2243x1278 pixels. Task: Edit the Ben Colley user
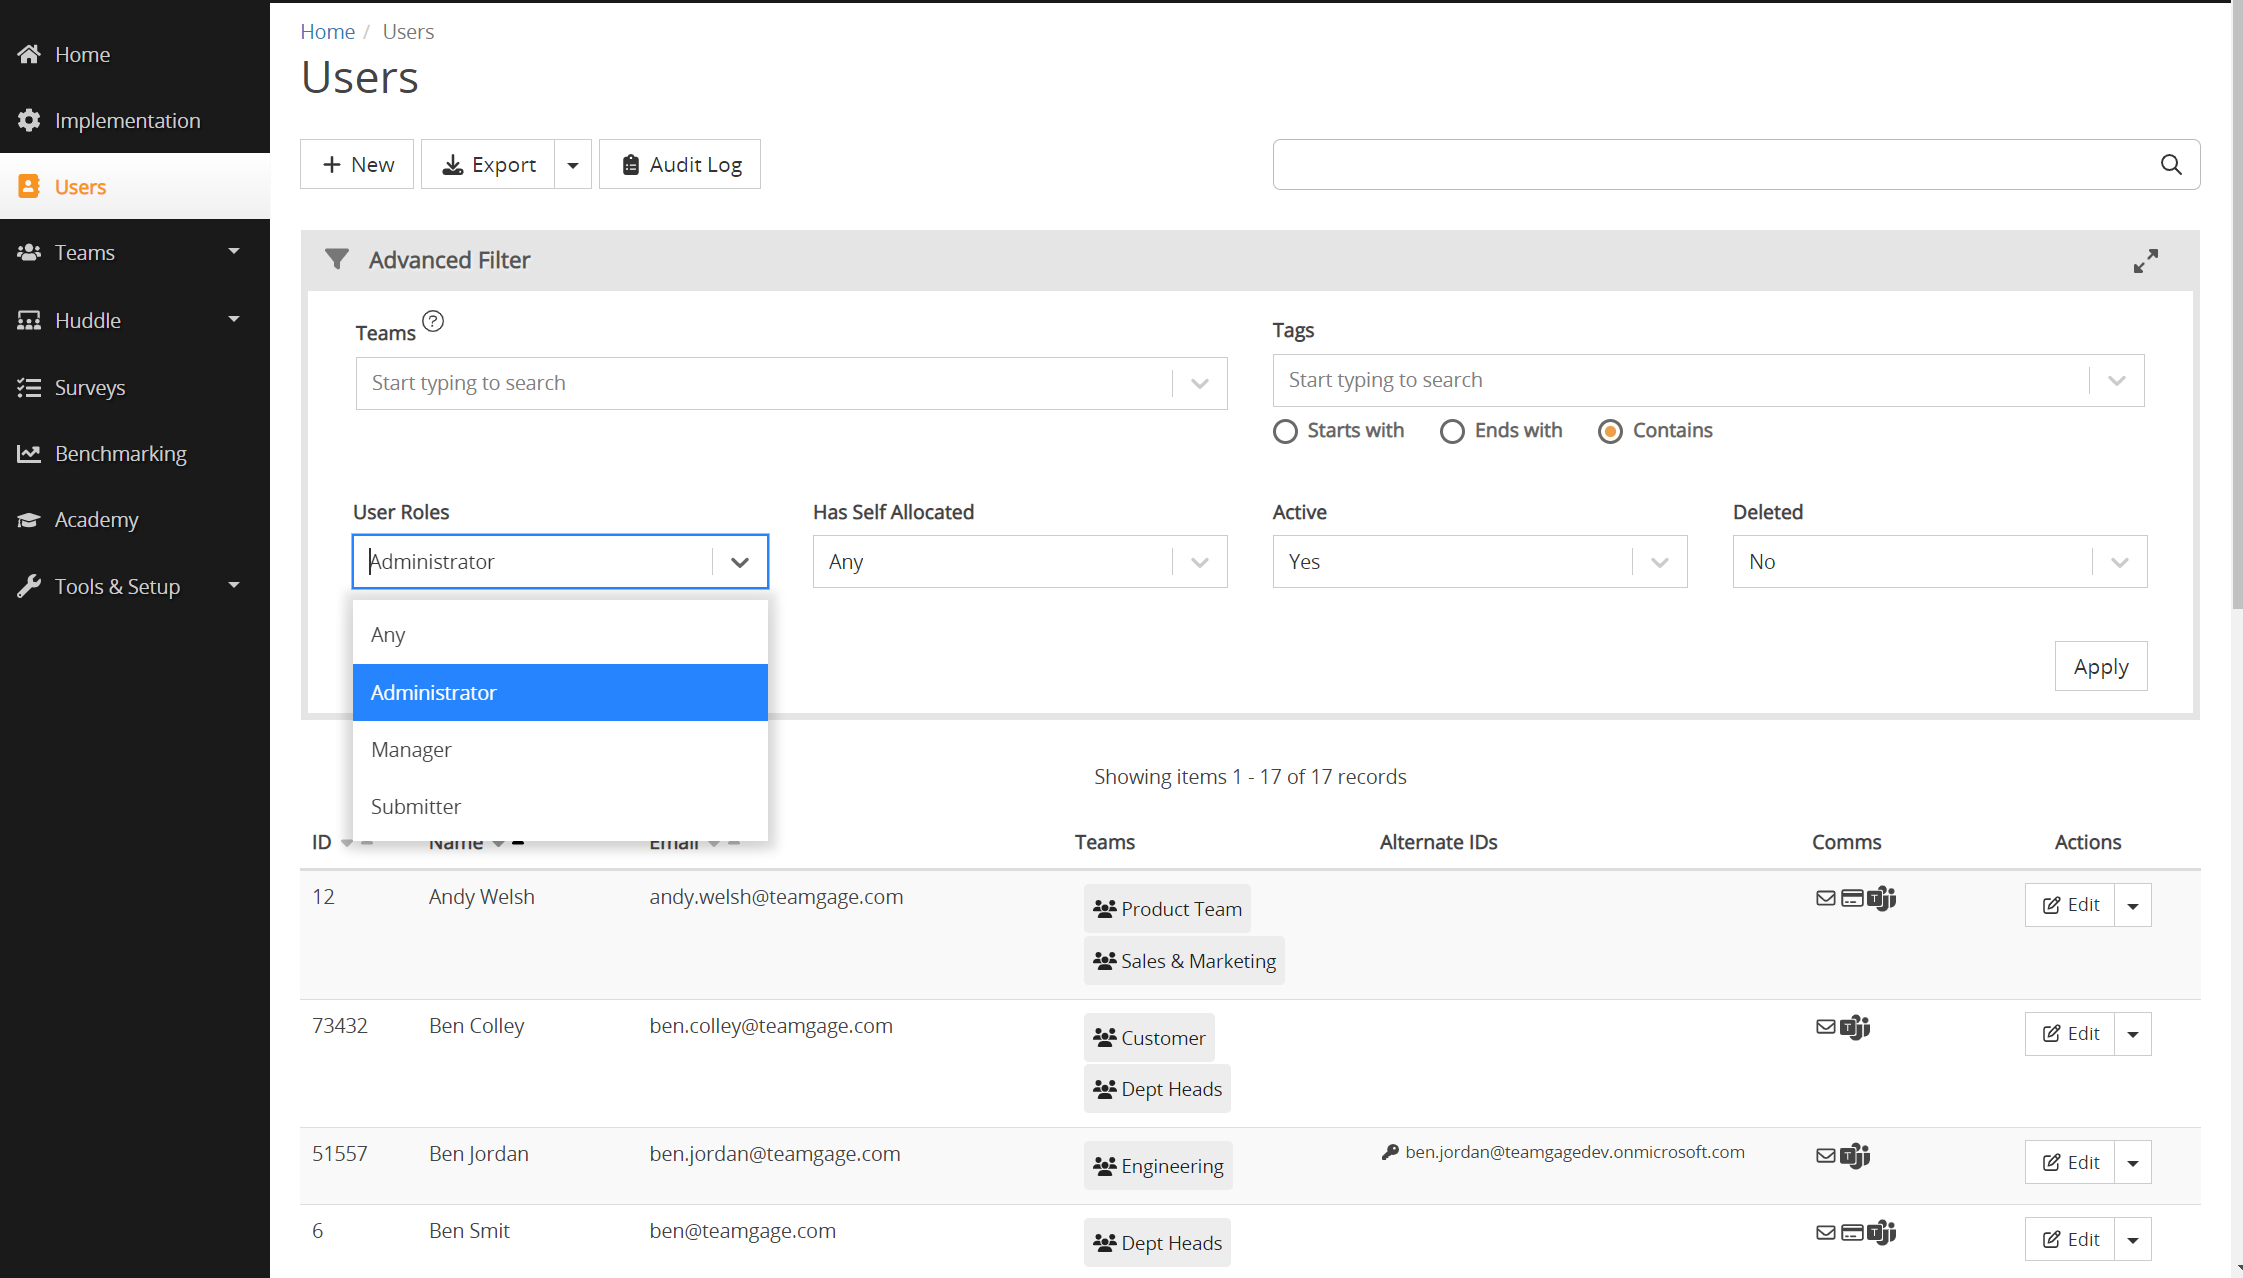(x=2070, y=1034)
